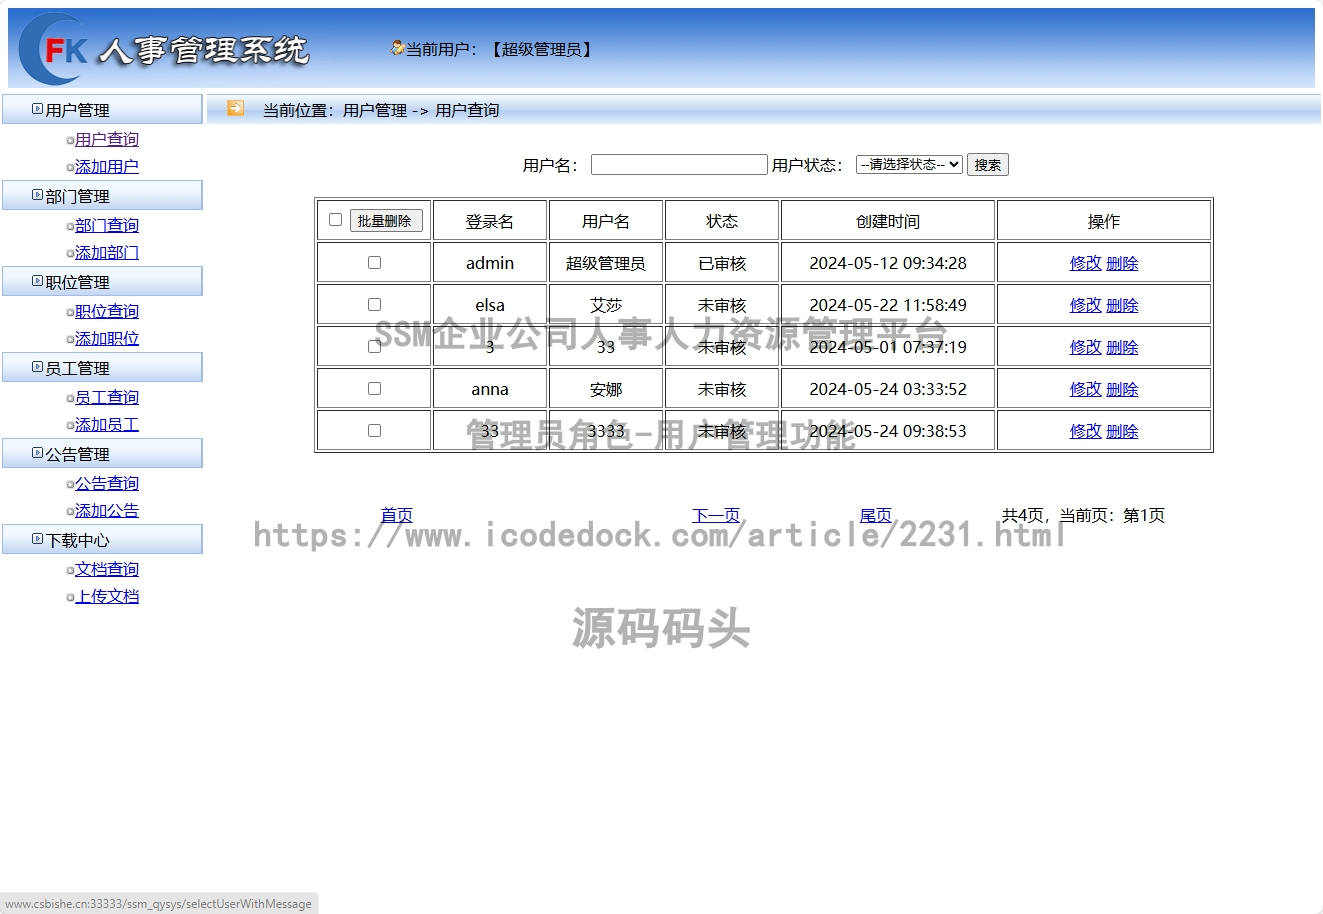This screenshot has width=1323, height=914.
Task: Open the 部门查询 link
Action: coord(107,225)
